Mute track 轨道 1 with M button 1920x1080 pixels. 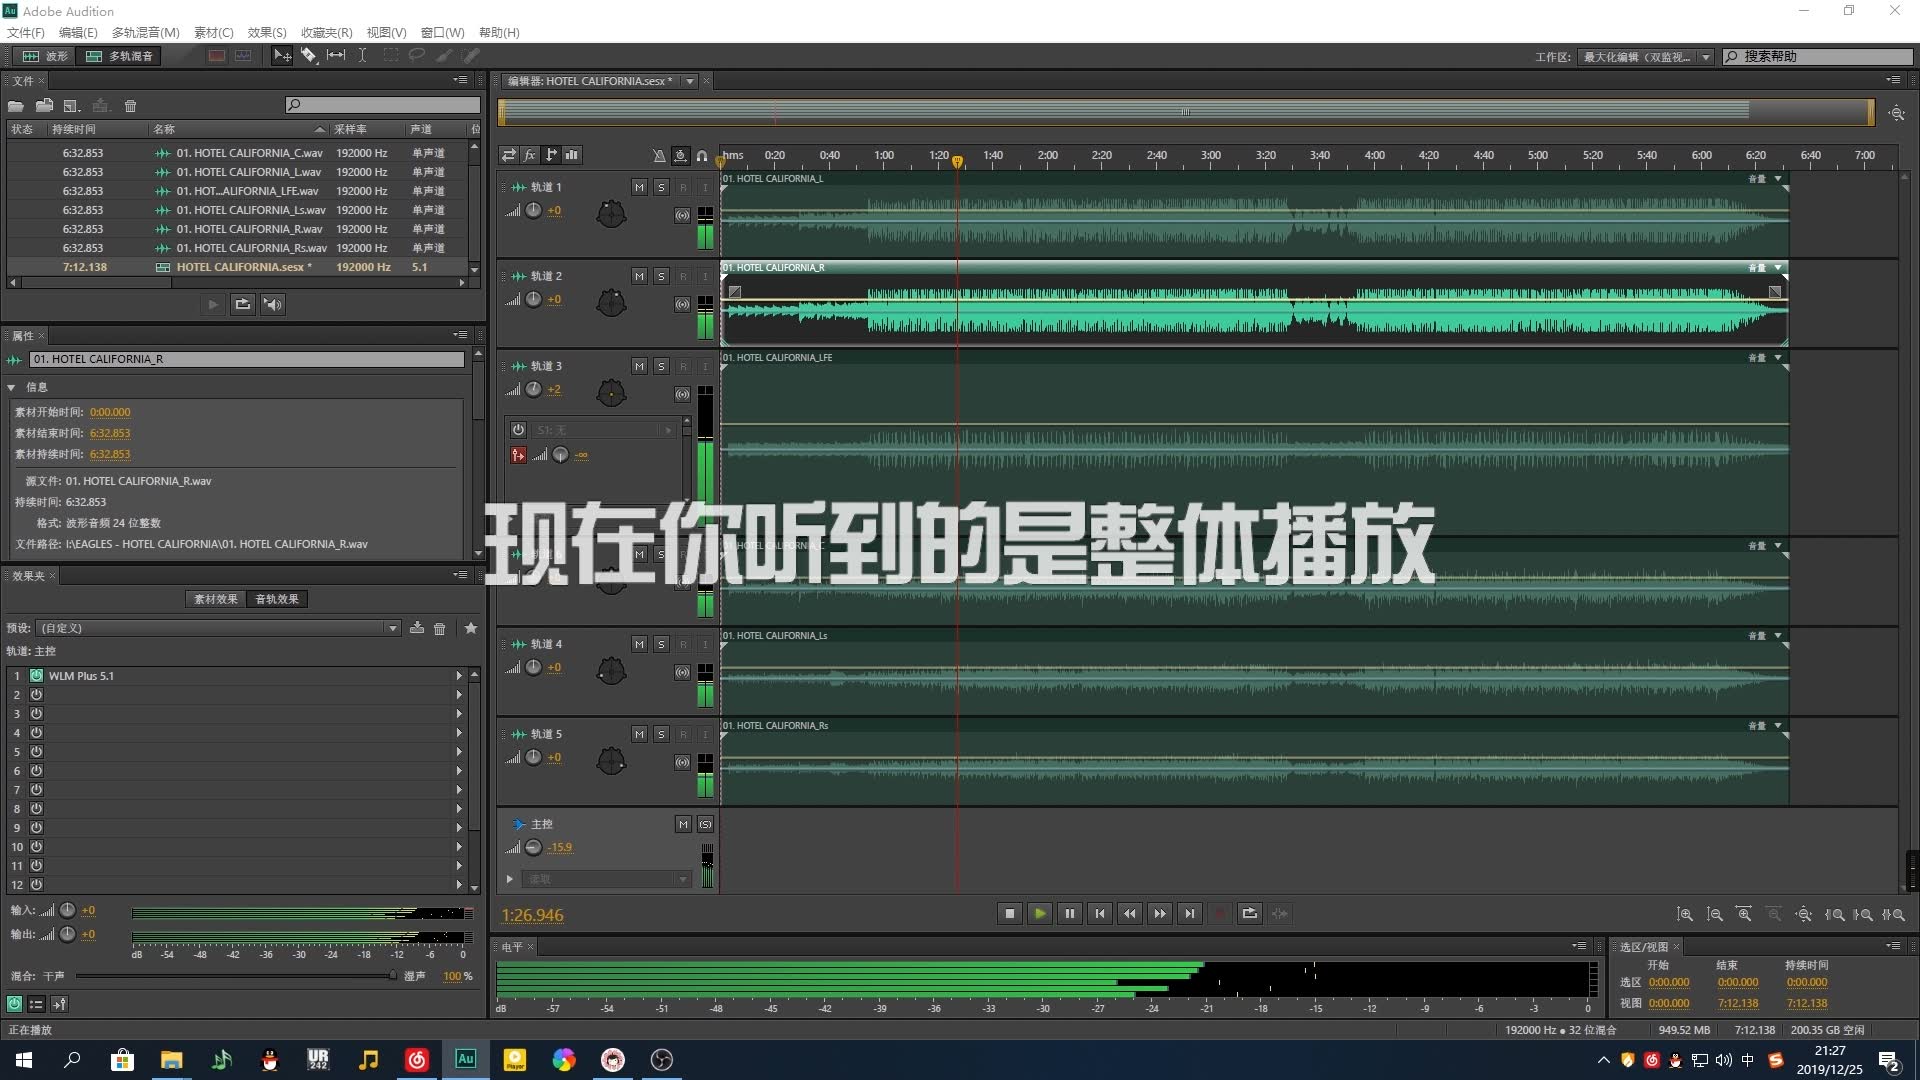(639, 187)
